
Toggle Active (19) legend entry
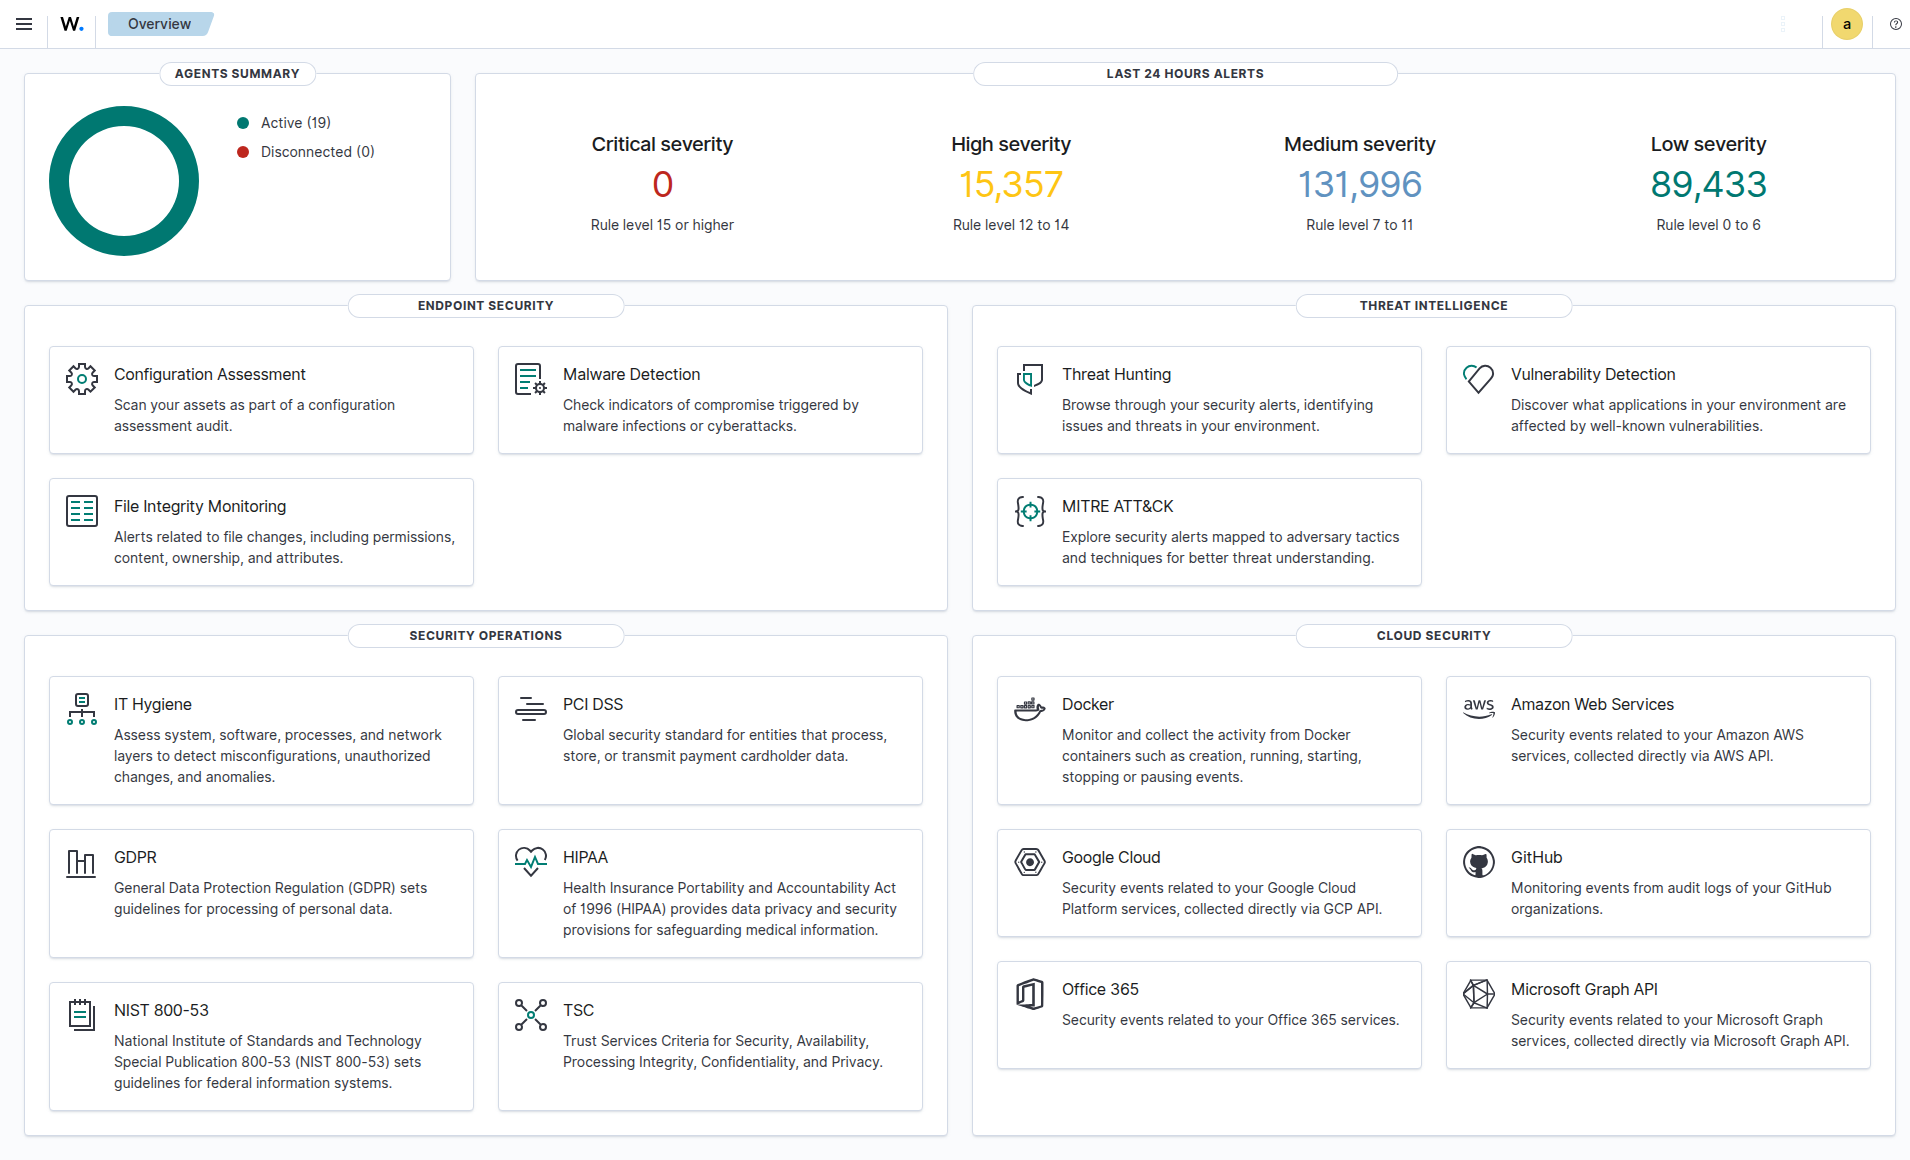click(295, 123)
